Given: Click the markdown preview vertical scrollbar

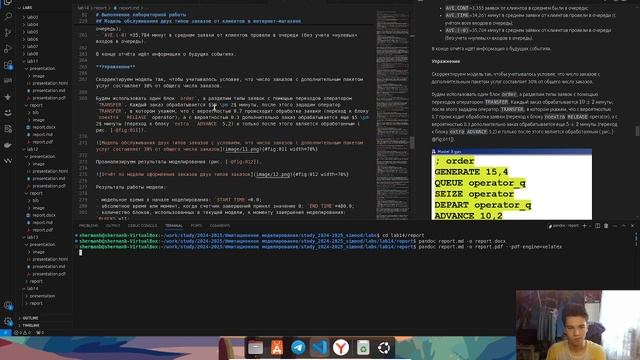Looking at the screenshot, I should coord(637,131).
